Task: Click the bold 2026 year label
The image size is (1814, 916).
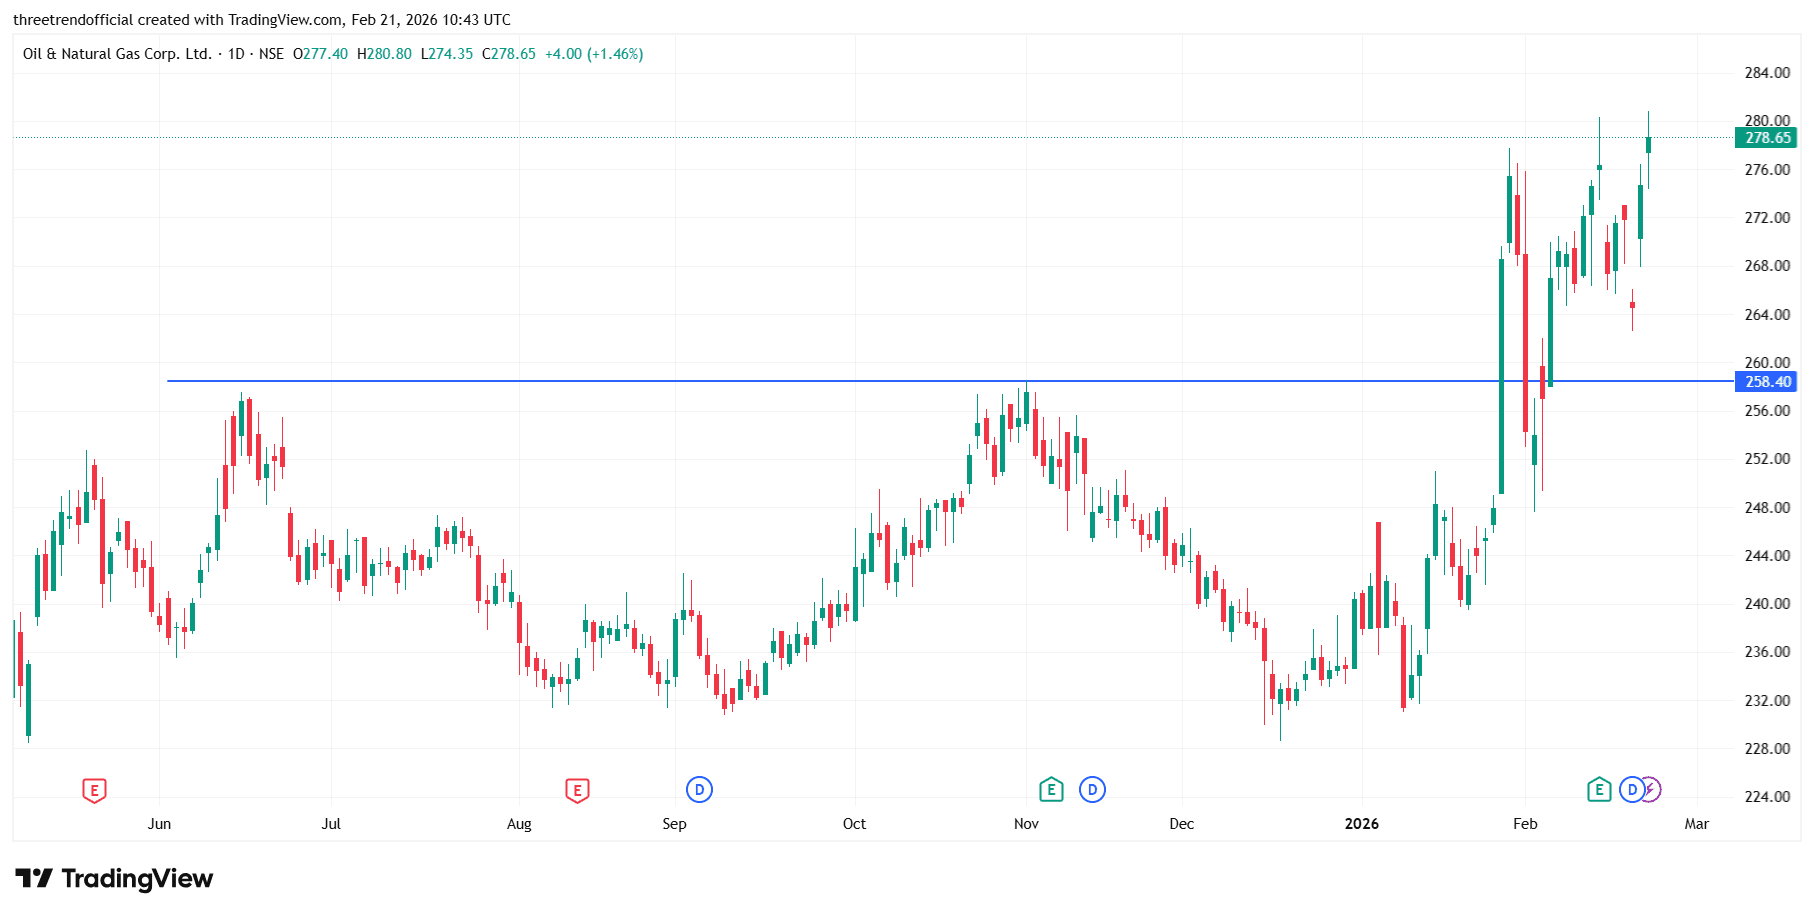Action: point(1362,824)
